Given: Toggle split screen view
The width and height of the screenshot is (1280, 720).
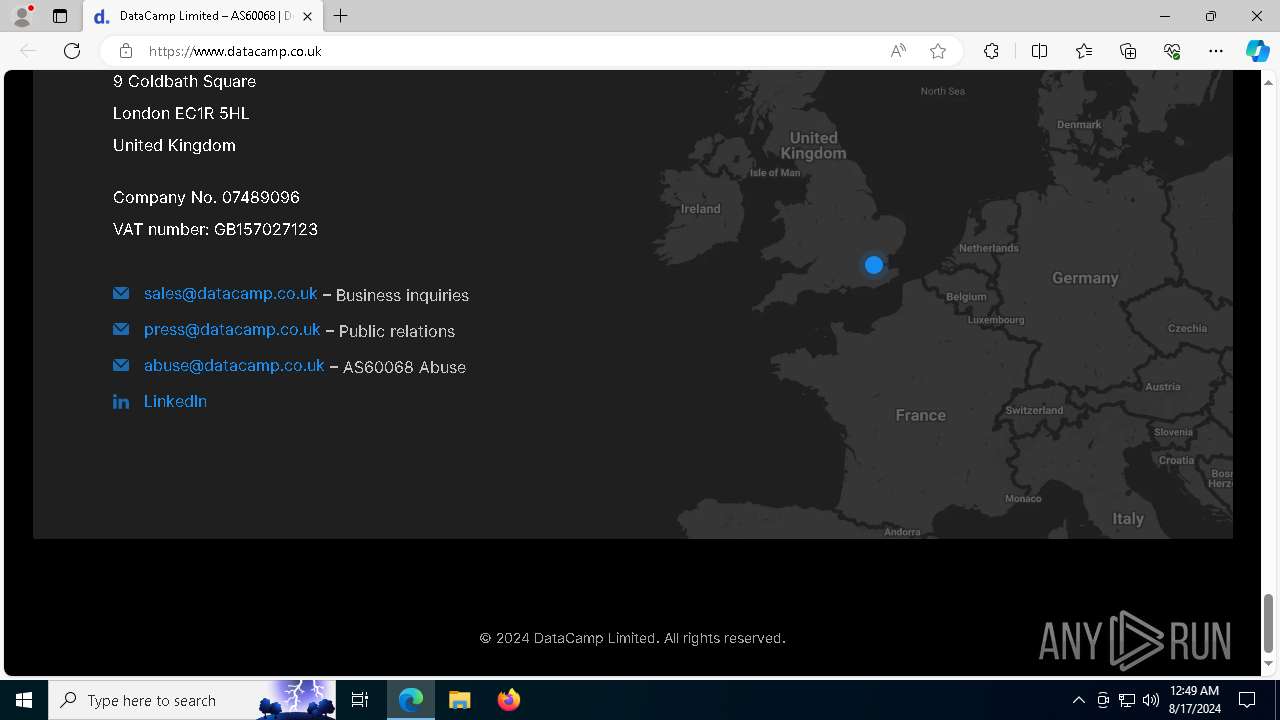Looking at the screenshot, I should coord(1040,51).
